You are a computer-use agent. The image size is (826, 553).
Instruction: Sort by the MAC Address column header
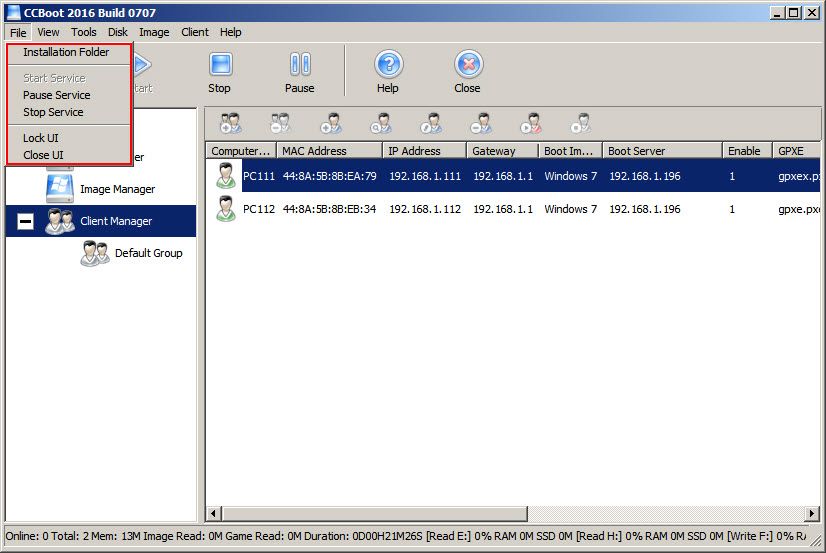point(329,151)
